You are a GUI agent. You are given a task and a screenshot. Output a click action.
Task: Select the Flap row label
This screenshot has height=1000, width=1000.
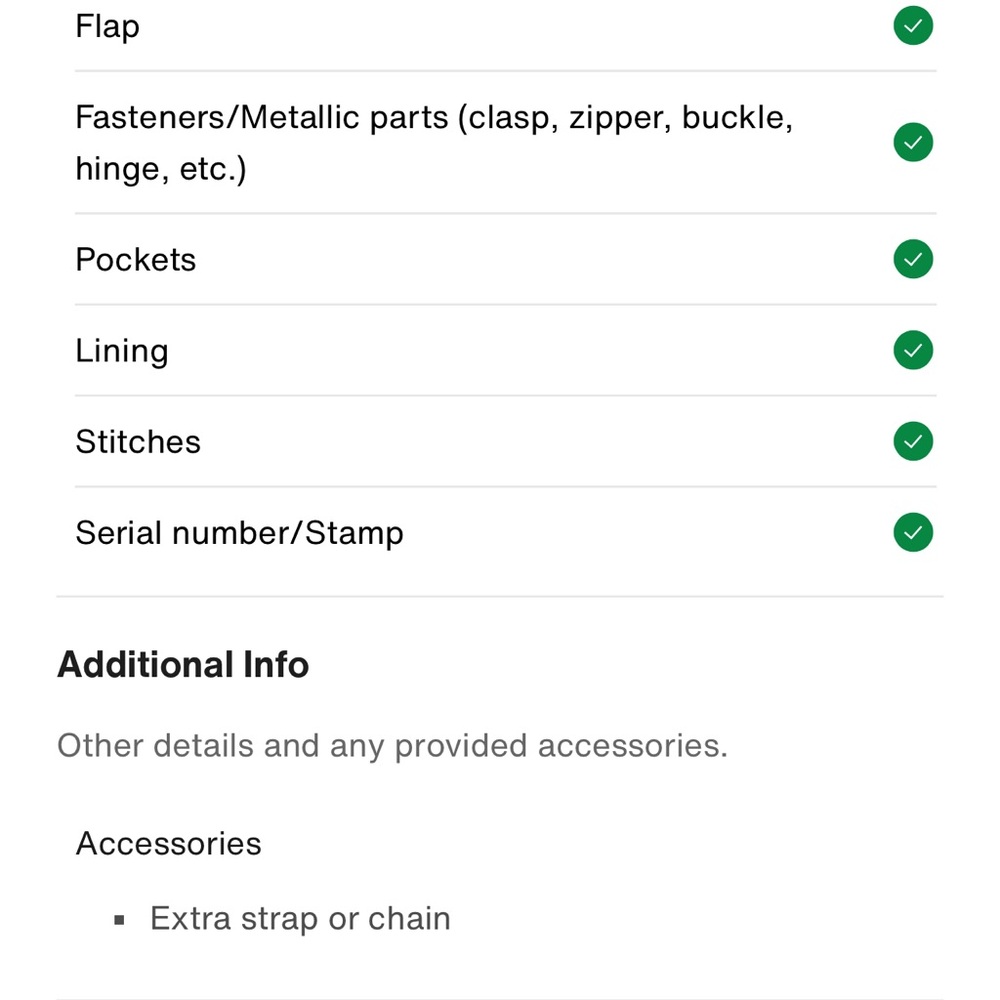107,27
